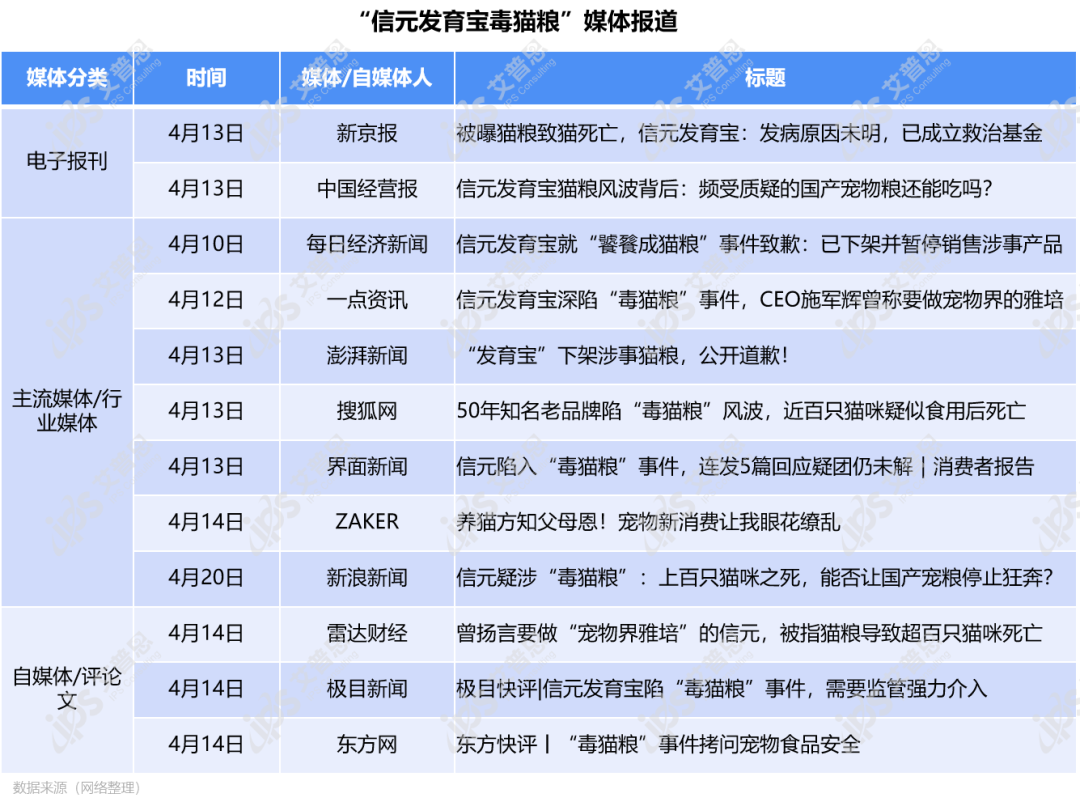Click the 中国经营报 media cell
Viewport: 1080px width, 802px height.
(x=366, y=189)
